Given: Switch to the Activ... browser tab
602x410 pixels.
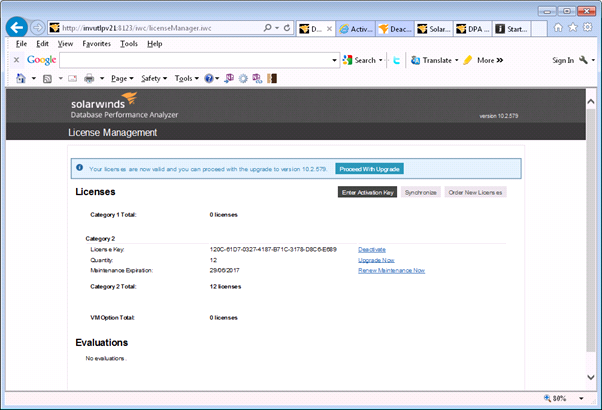Looking at the screenshot, I should tap(356, 29).
